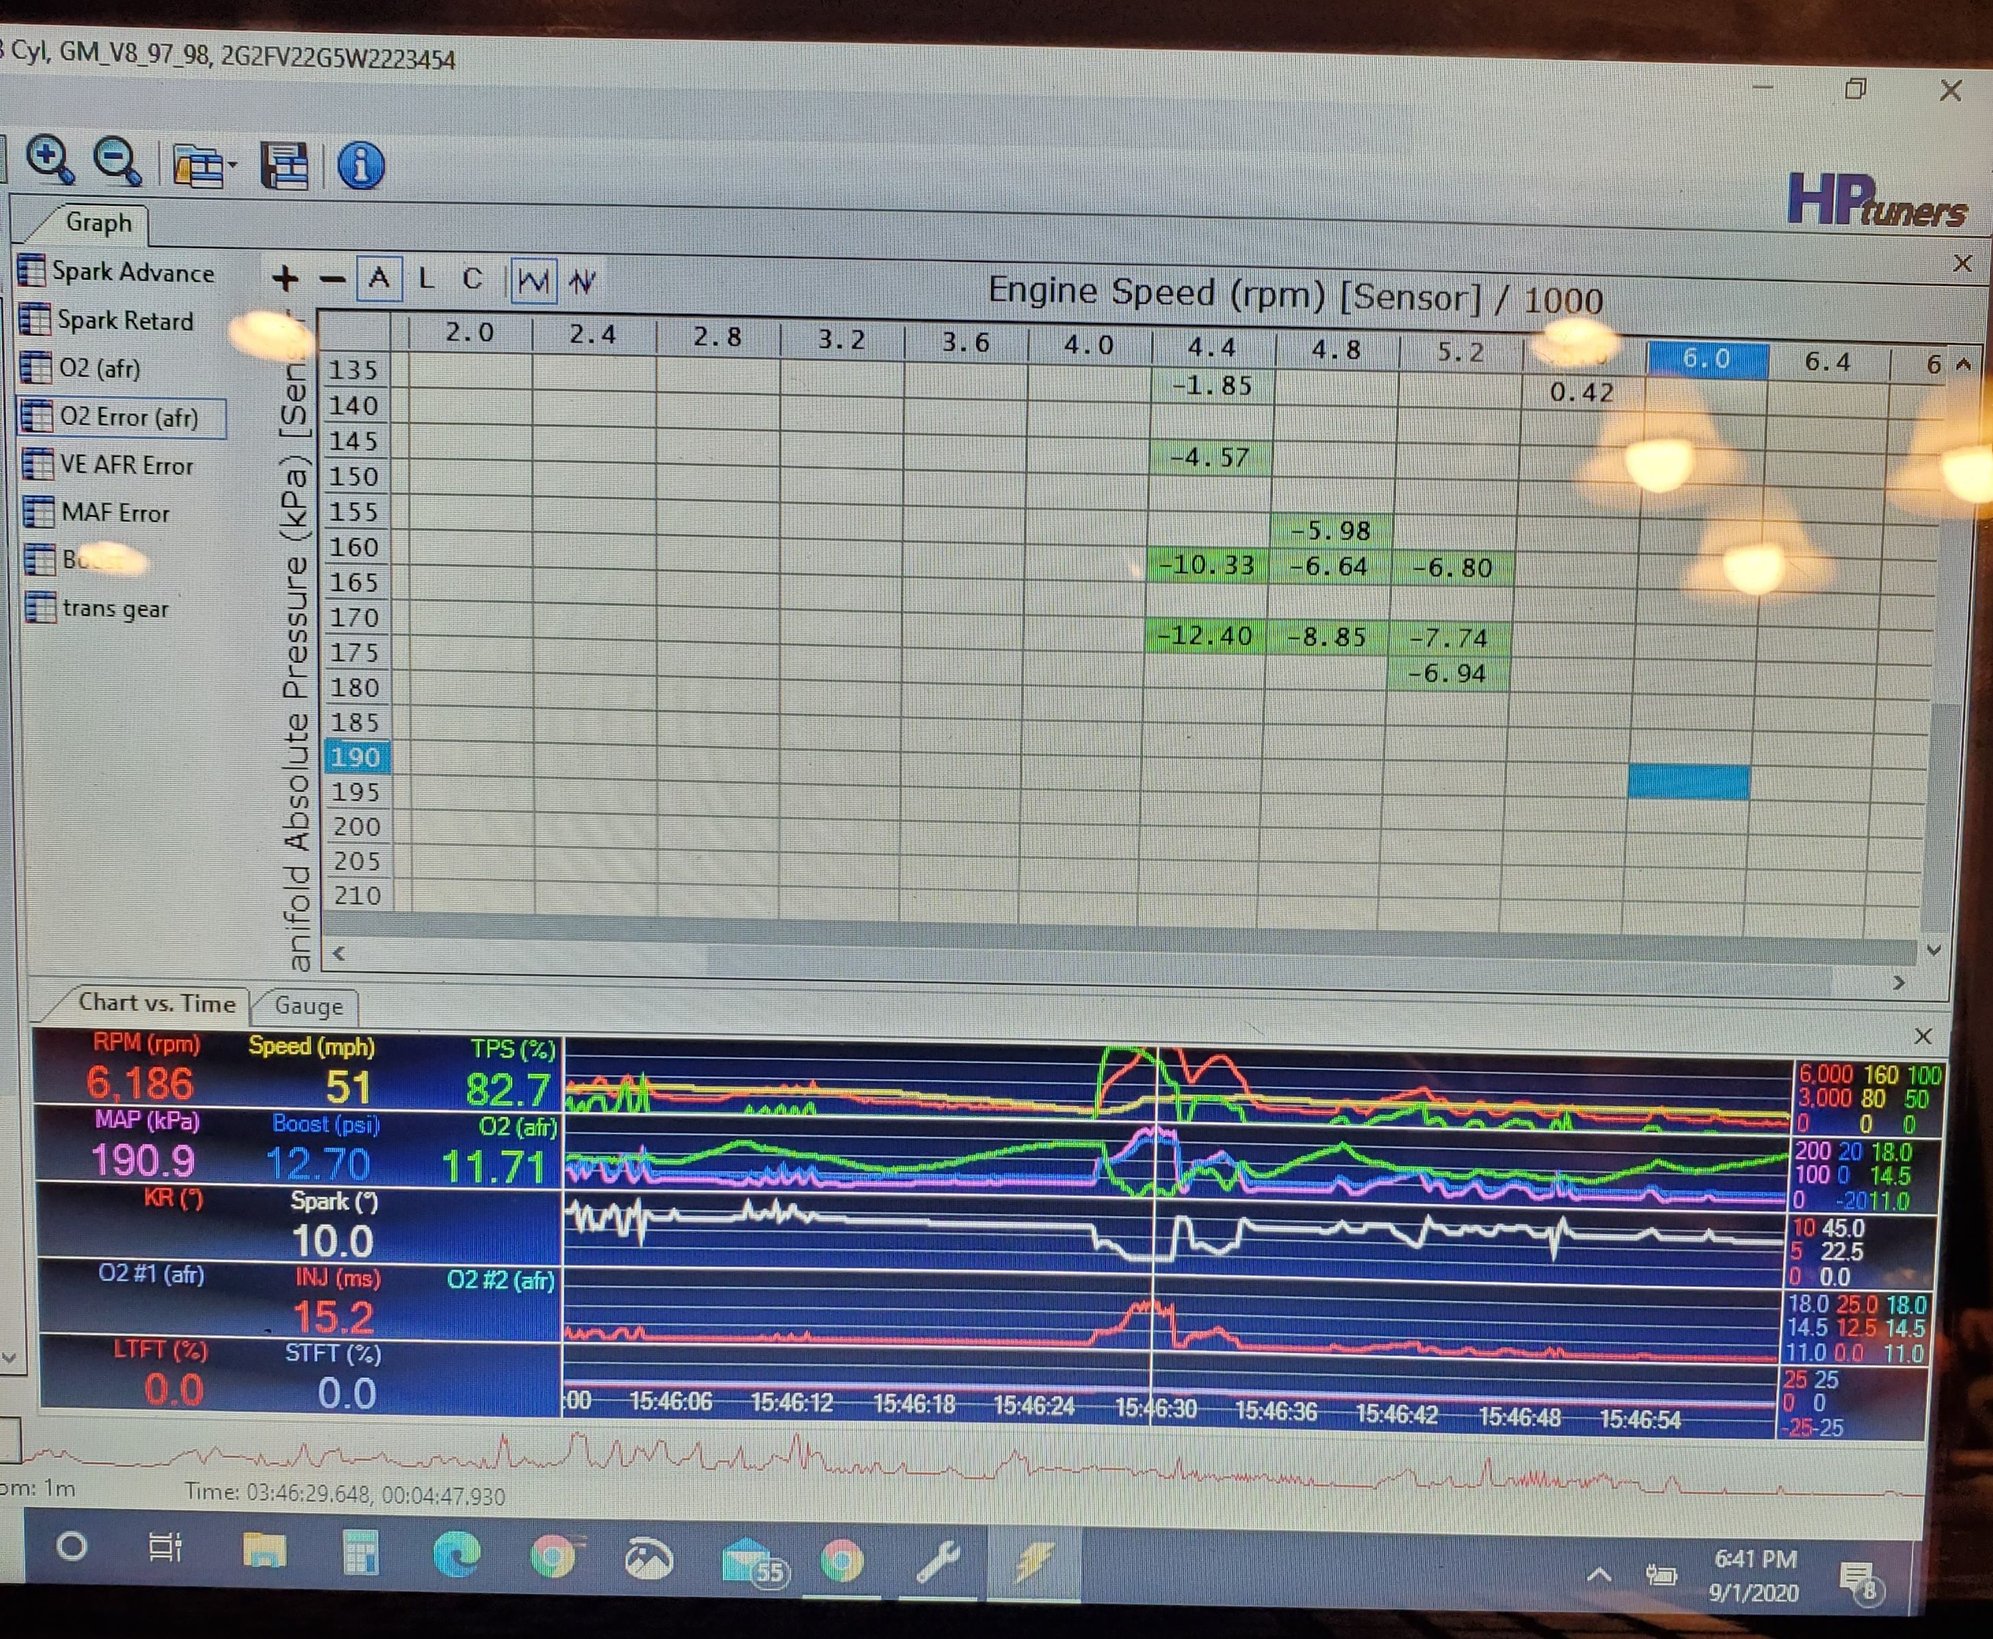
Task: Select the smoothing waveform icon
Action: [x=532, y=281]
